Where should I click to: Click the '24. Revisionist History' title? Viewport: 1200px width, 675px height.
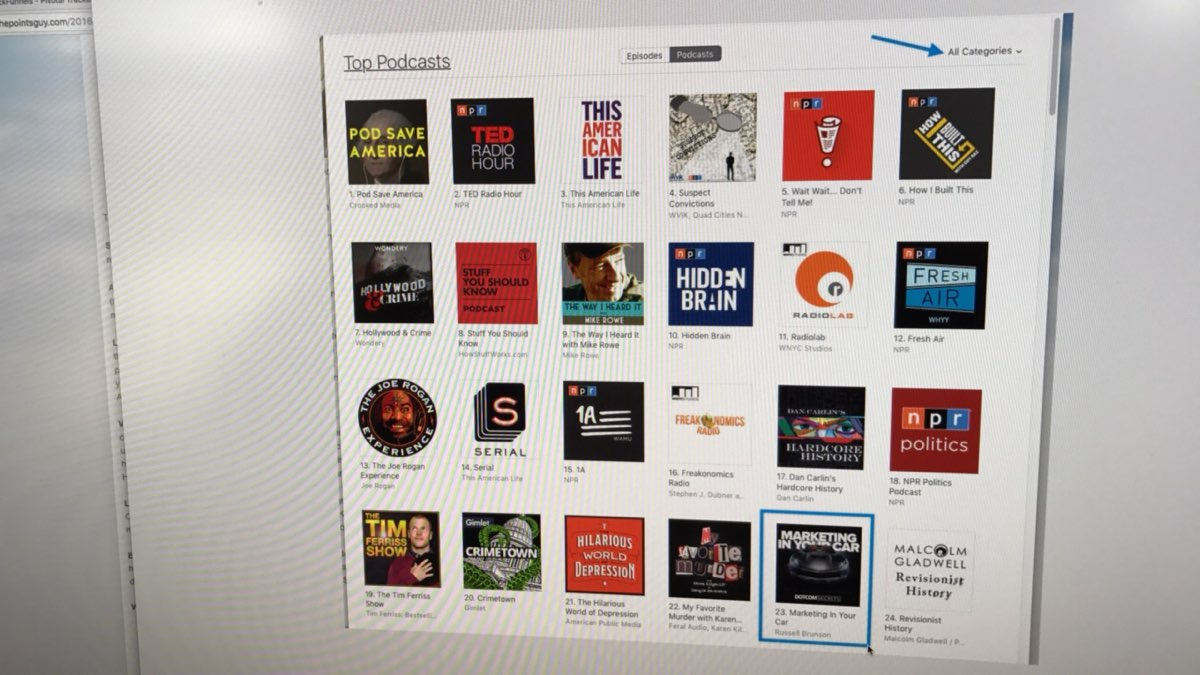914,624
